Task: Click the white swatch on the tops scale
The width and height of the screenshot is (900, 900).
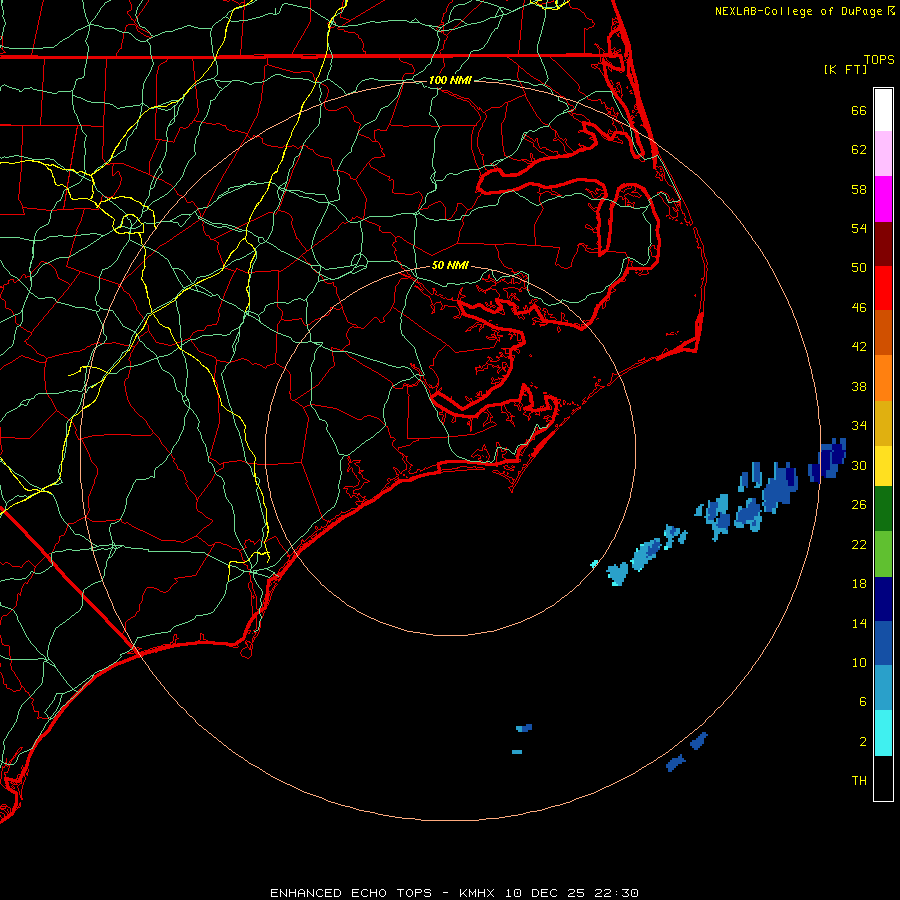Action: tap(883, 110)
